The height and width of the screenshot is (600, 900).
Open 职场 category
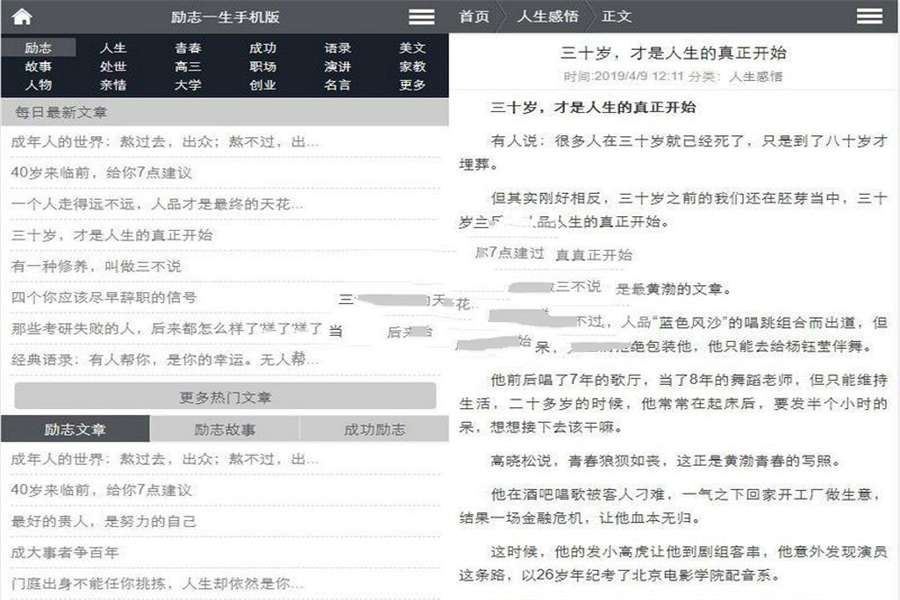coord(263,67)
